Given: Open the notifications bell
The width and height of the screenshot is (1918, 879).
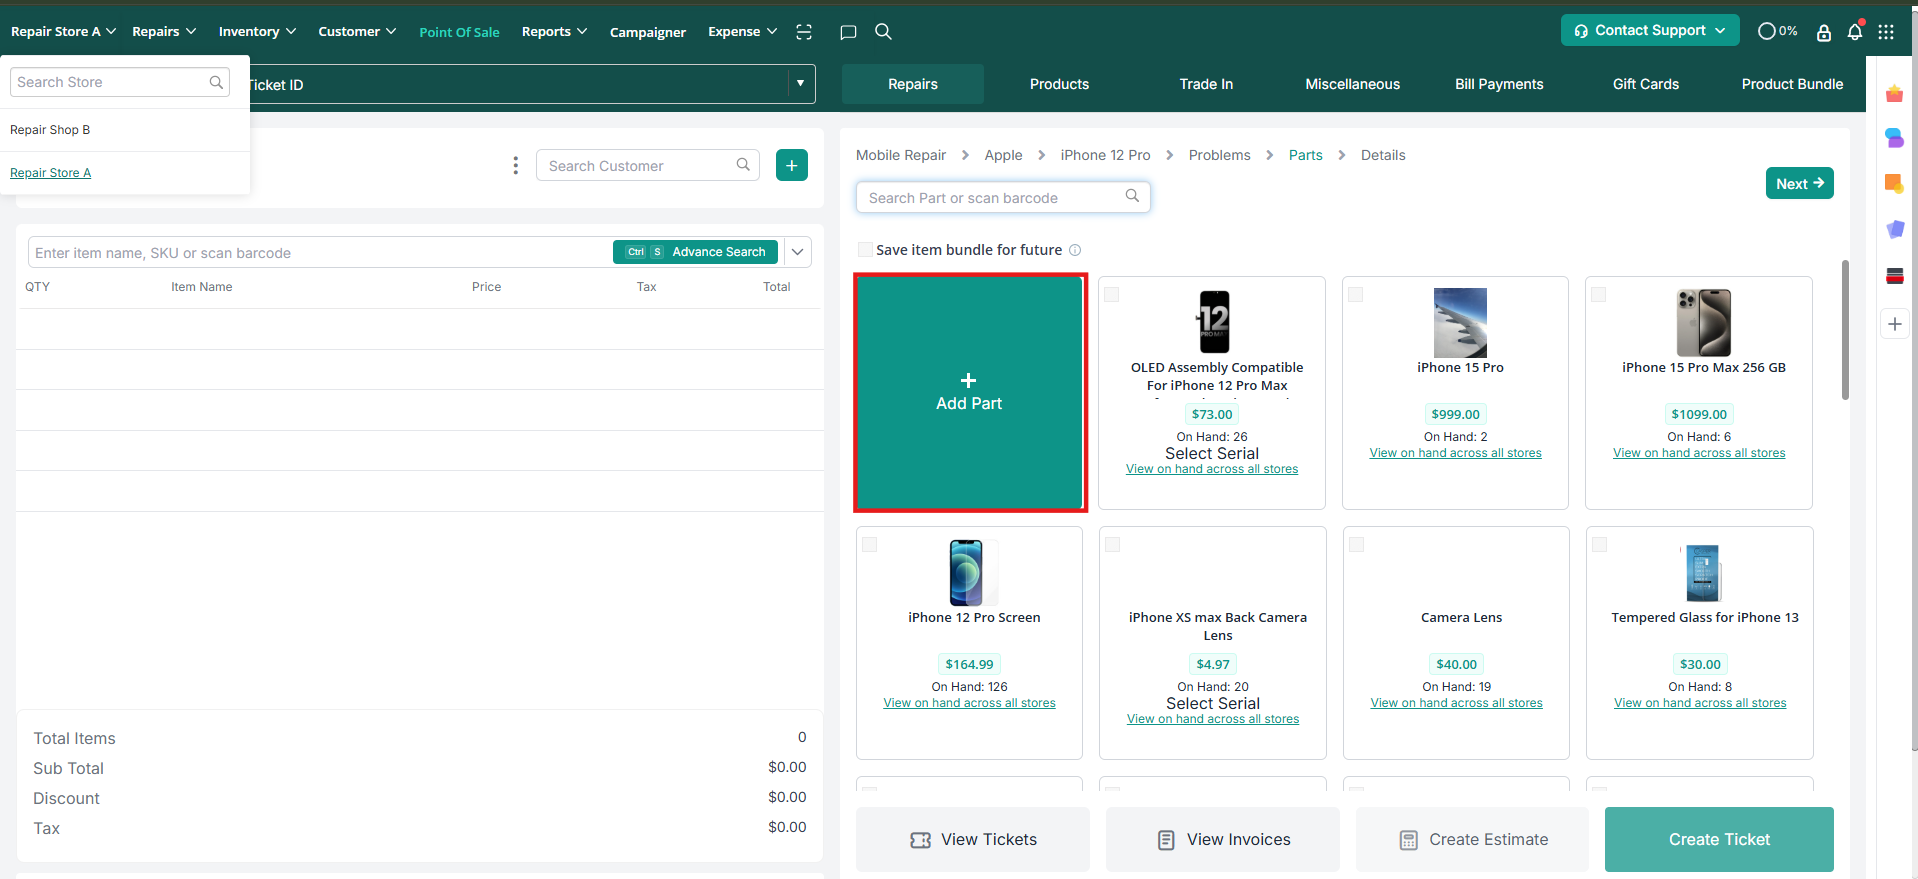Looking at the screenshot, I should 1855,31.
